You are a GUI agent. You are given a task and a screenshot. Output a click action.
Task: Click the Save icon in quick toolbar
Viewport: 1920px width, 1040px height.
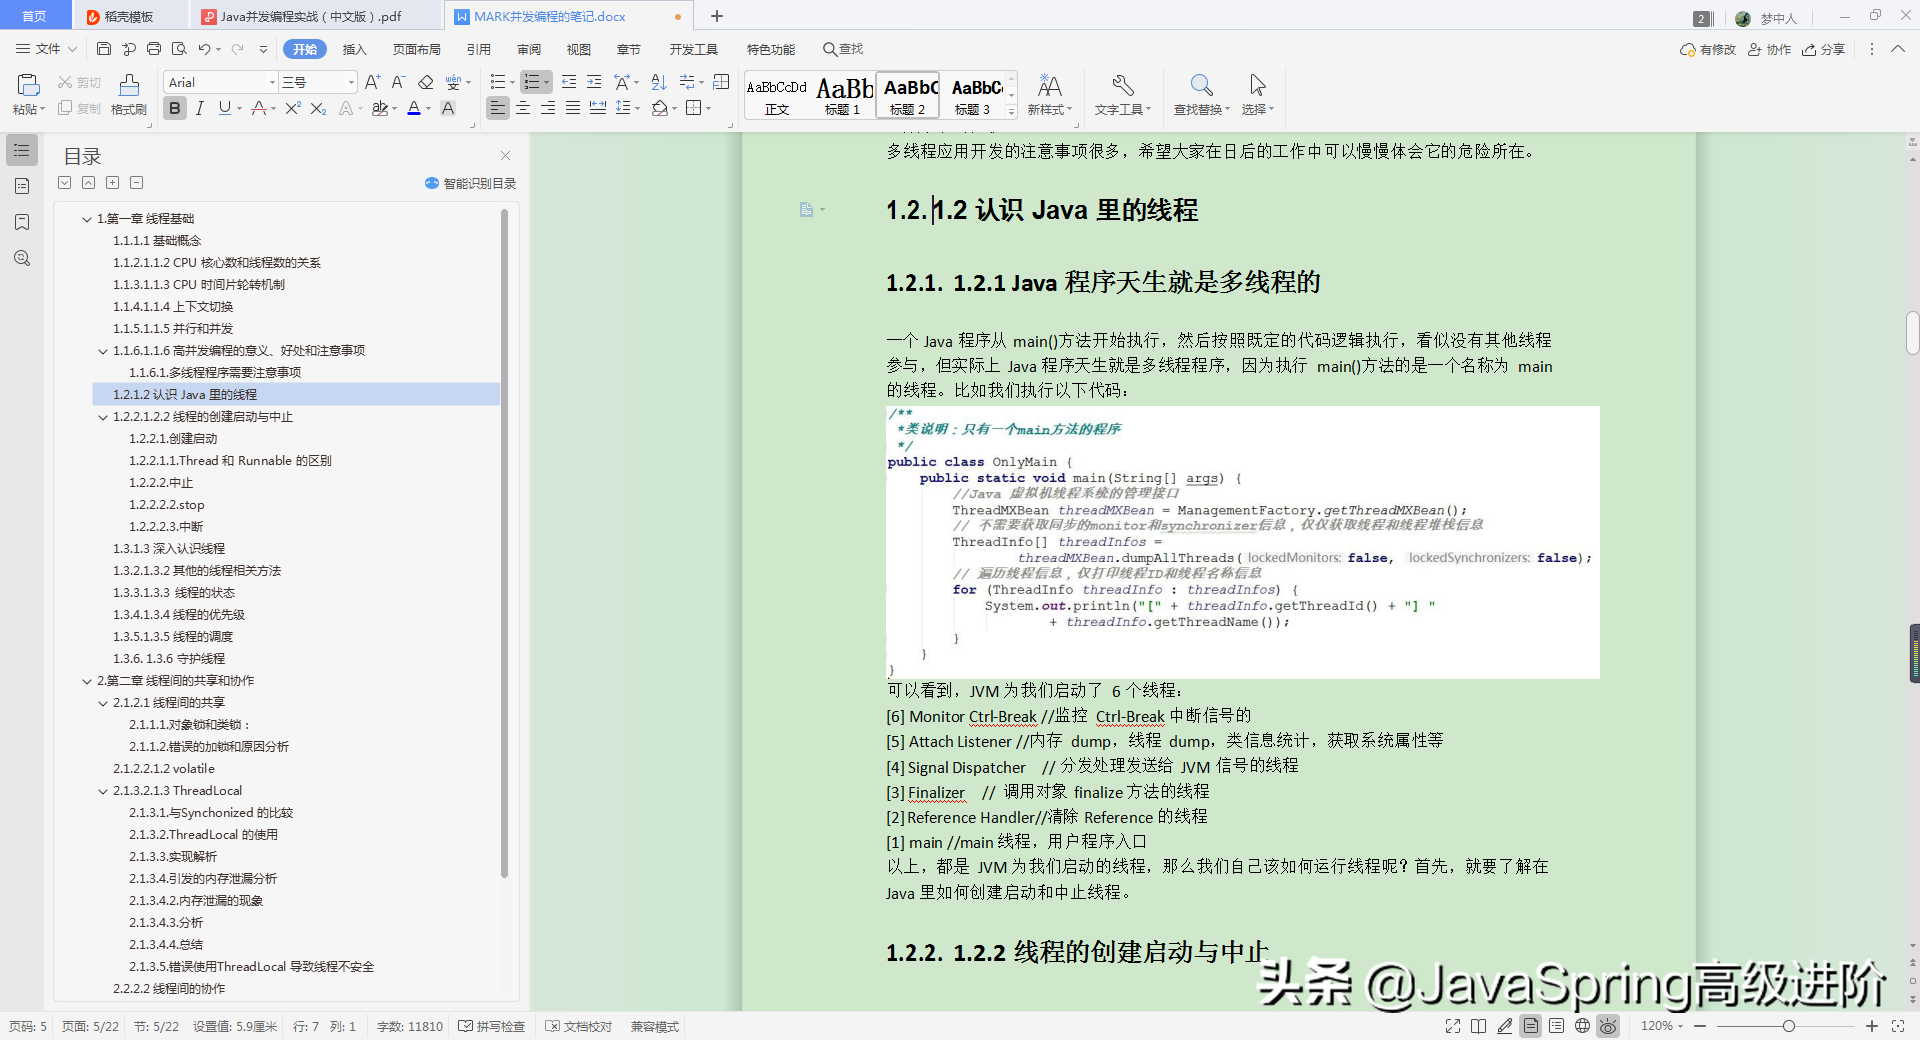coord(104,48)
